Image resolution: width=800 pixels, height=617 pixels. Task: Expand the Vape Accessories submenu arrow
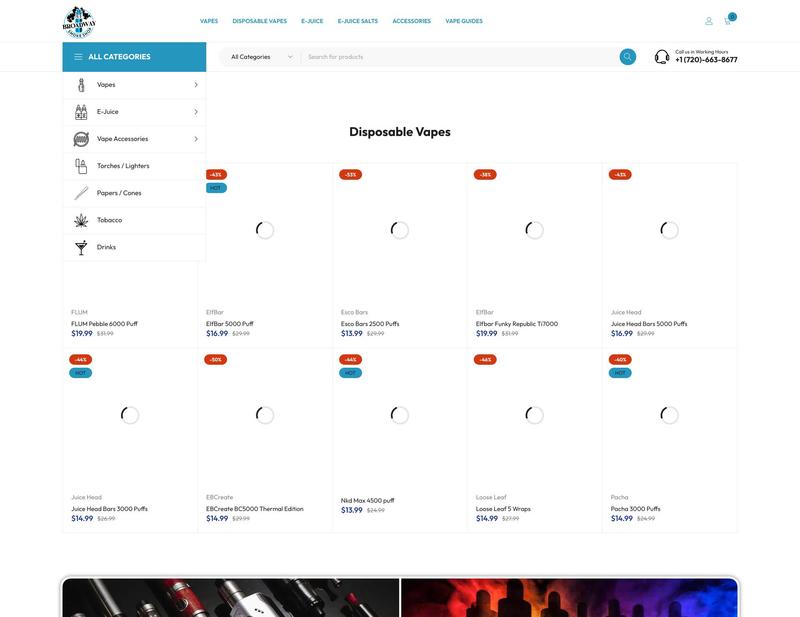(x=196, y=139)
